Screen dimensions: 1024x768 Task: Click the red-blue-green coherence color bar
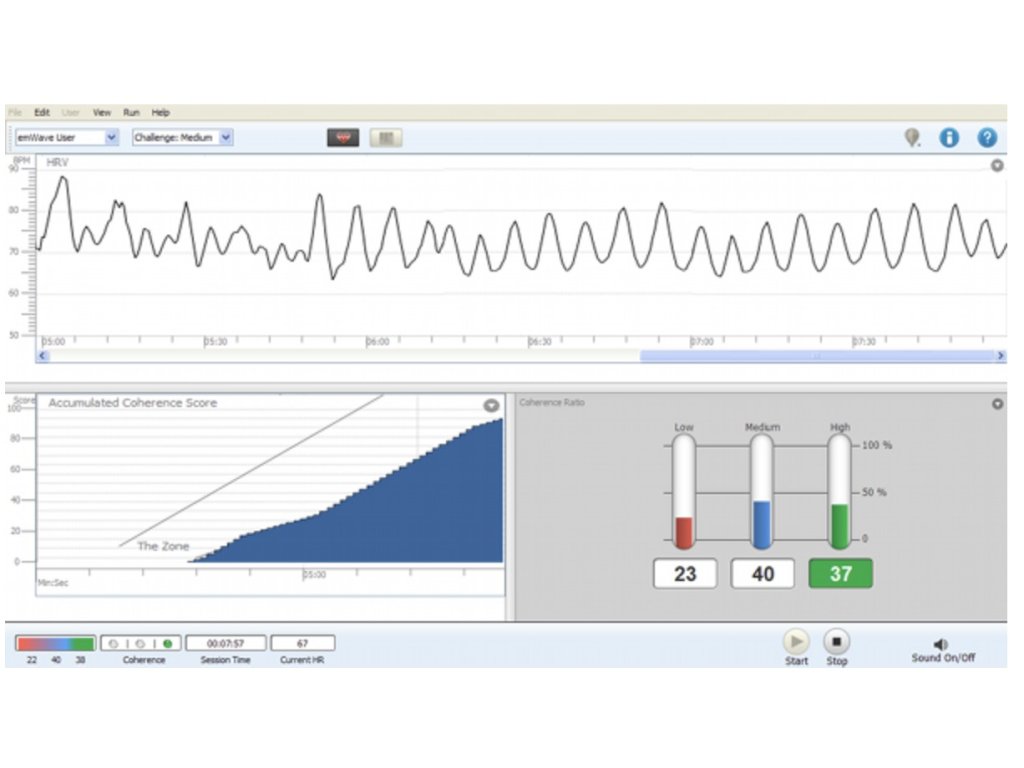pos(56,644)
